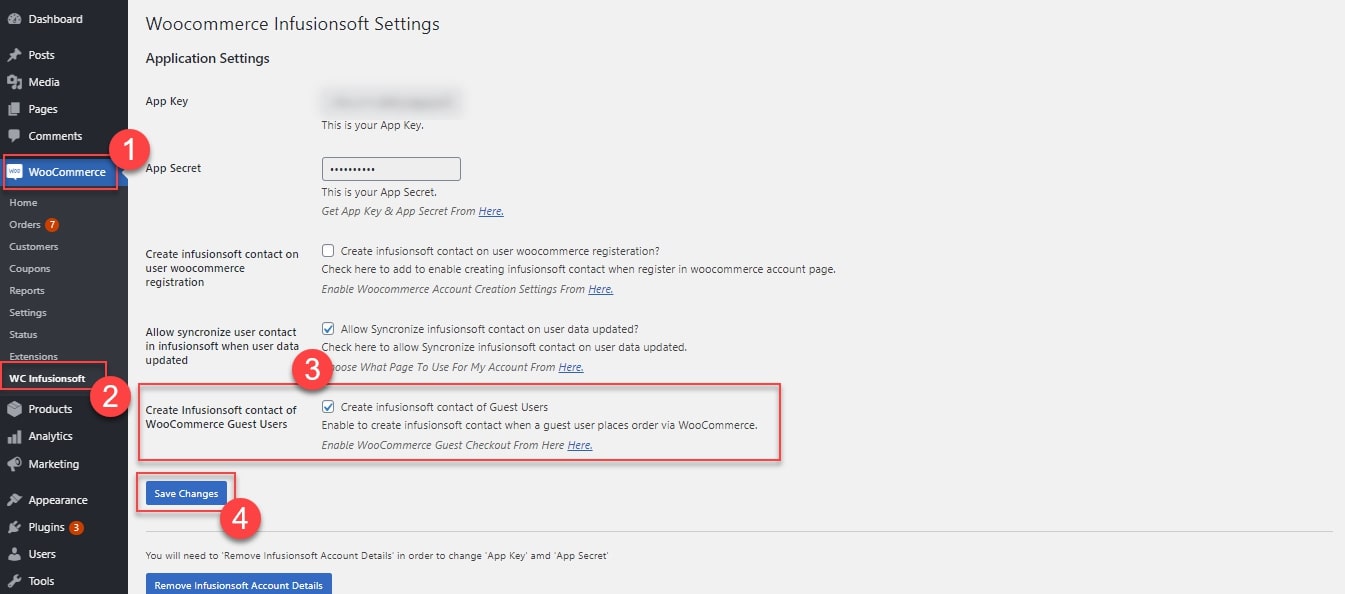Click the WooCommerce logo icon
The height and width of the screenshot is (594, 1345).
pos(15,172)
